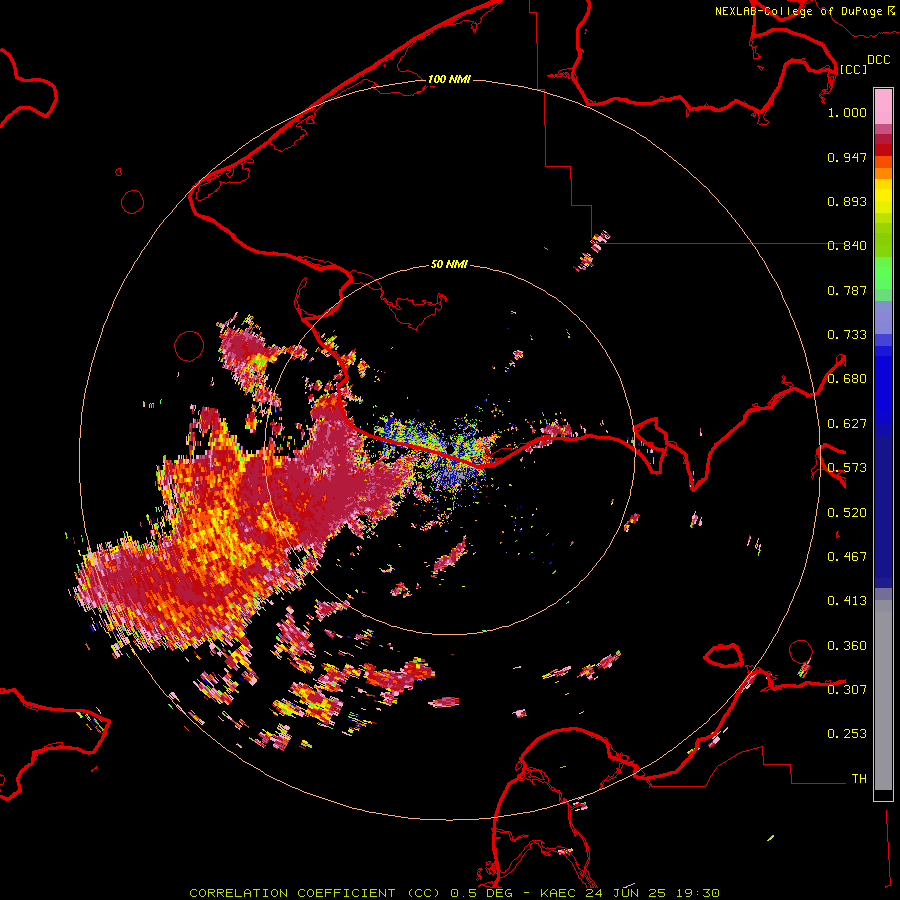Click the 0.840 color scale value
Image resolution: width=900 pixels, height=900 pixels.
point(847,246)
